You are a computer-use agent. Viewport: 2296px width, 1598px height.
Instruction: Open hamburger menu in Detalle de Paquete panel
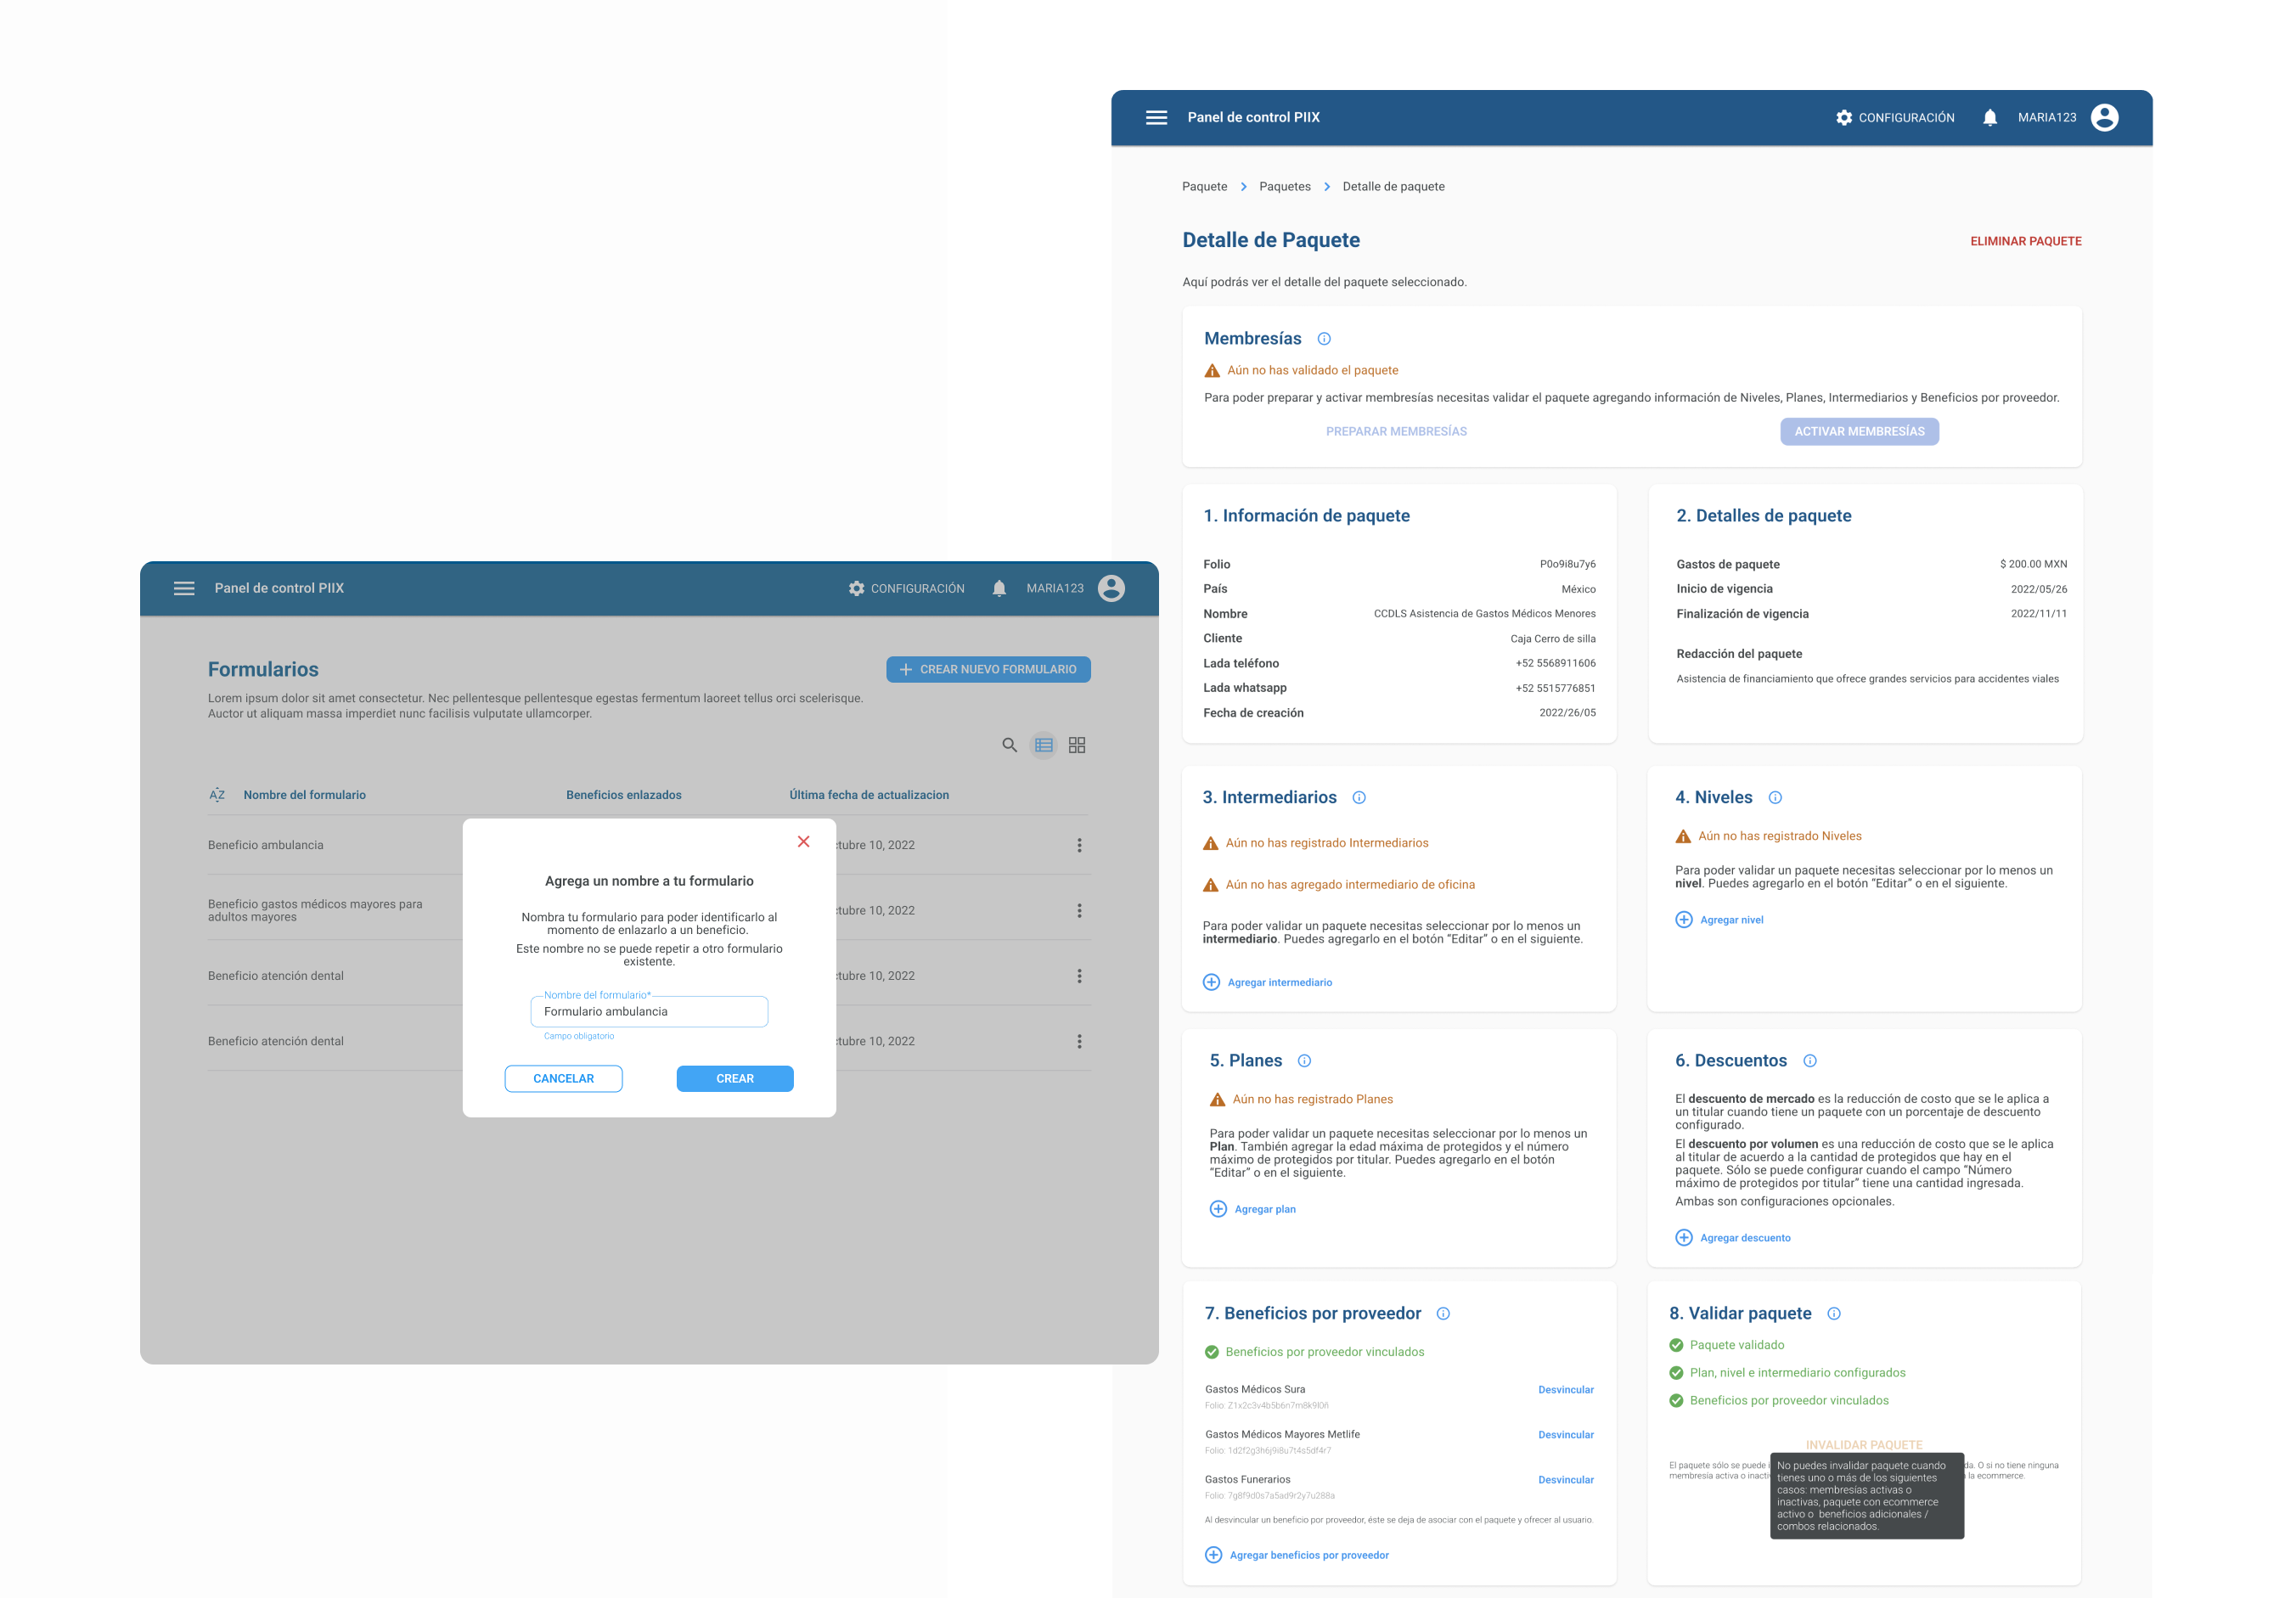coord(1156,118)
